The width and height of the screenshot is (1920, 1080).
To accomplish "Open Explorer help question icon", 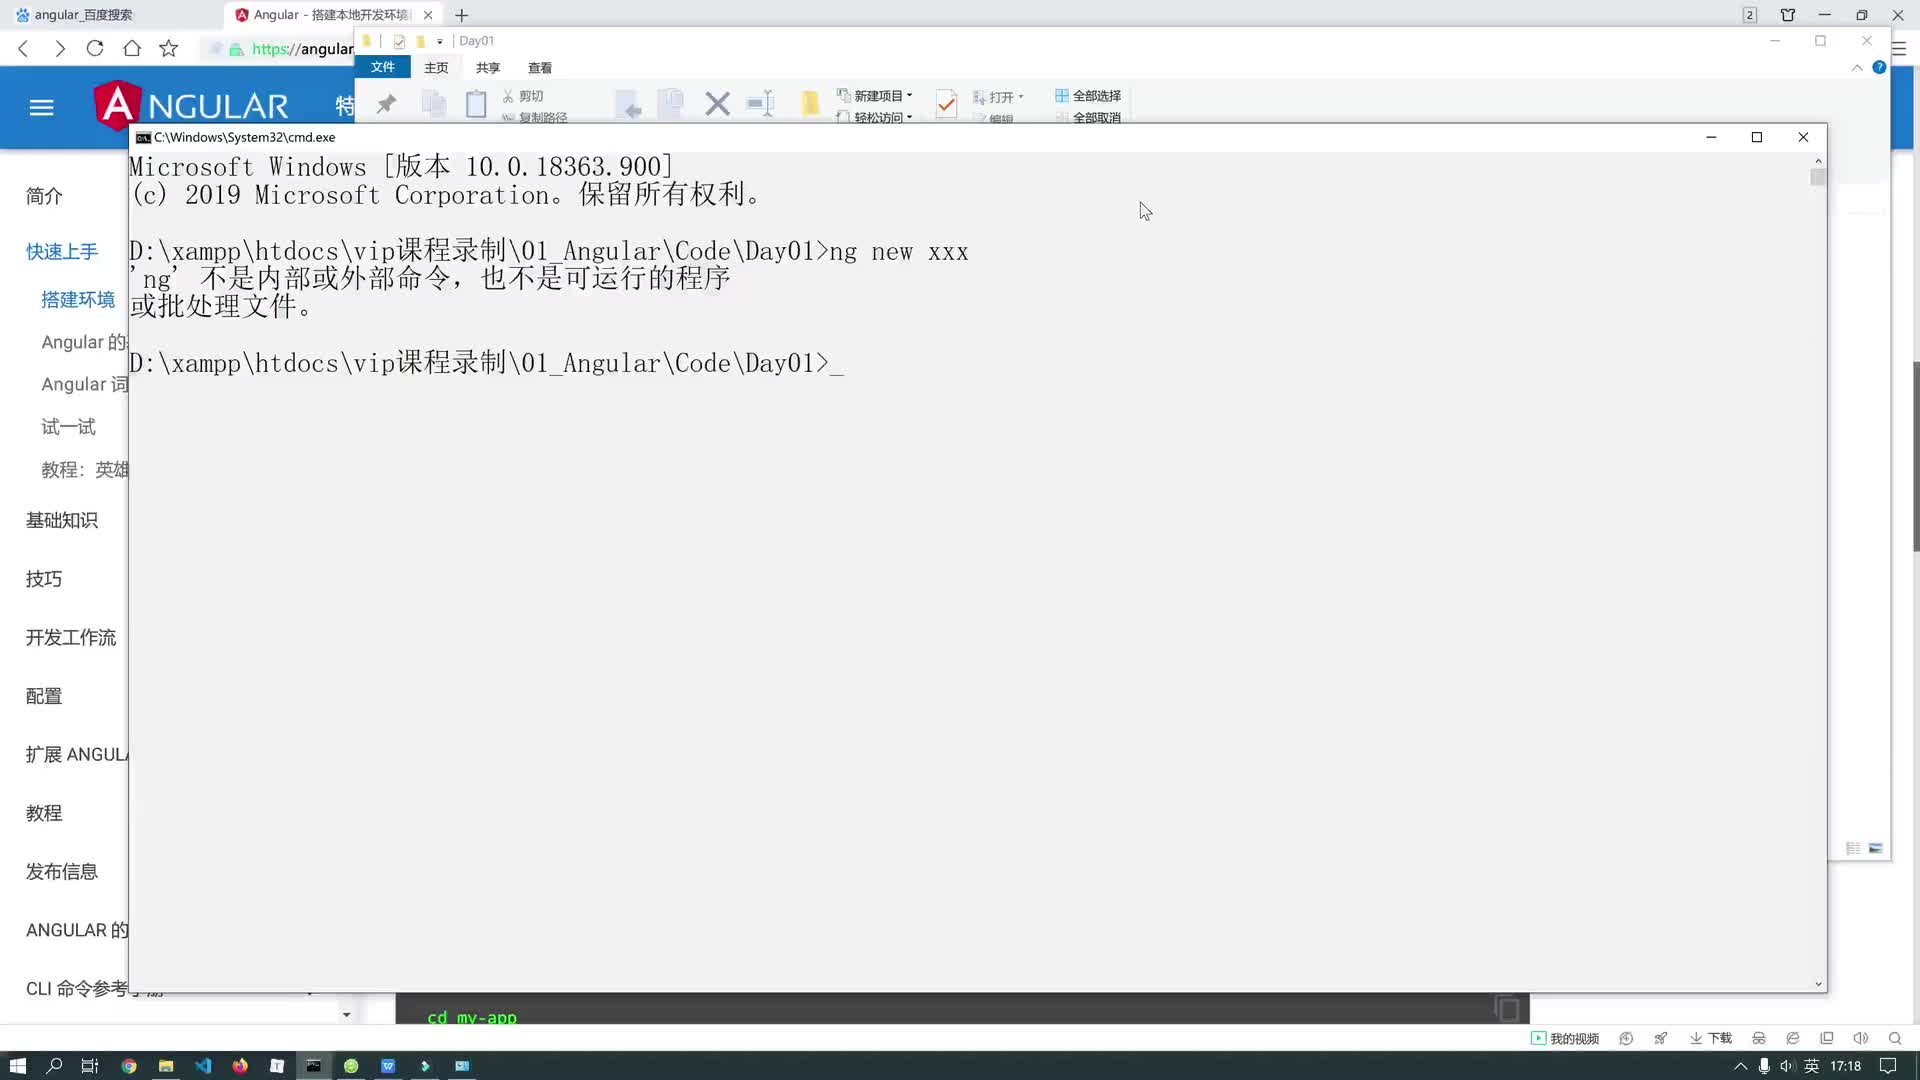I will (x=1879, y=68).
